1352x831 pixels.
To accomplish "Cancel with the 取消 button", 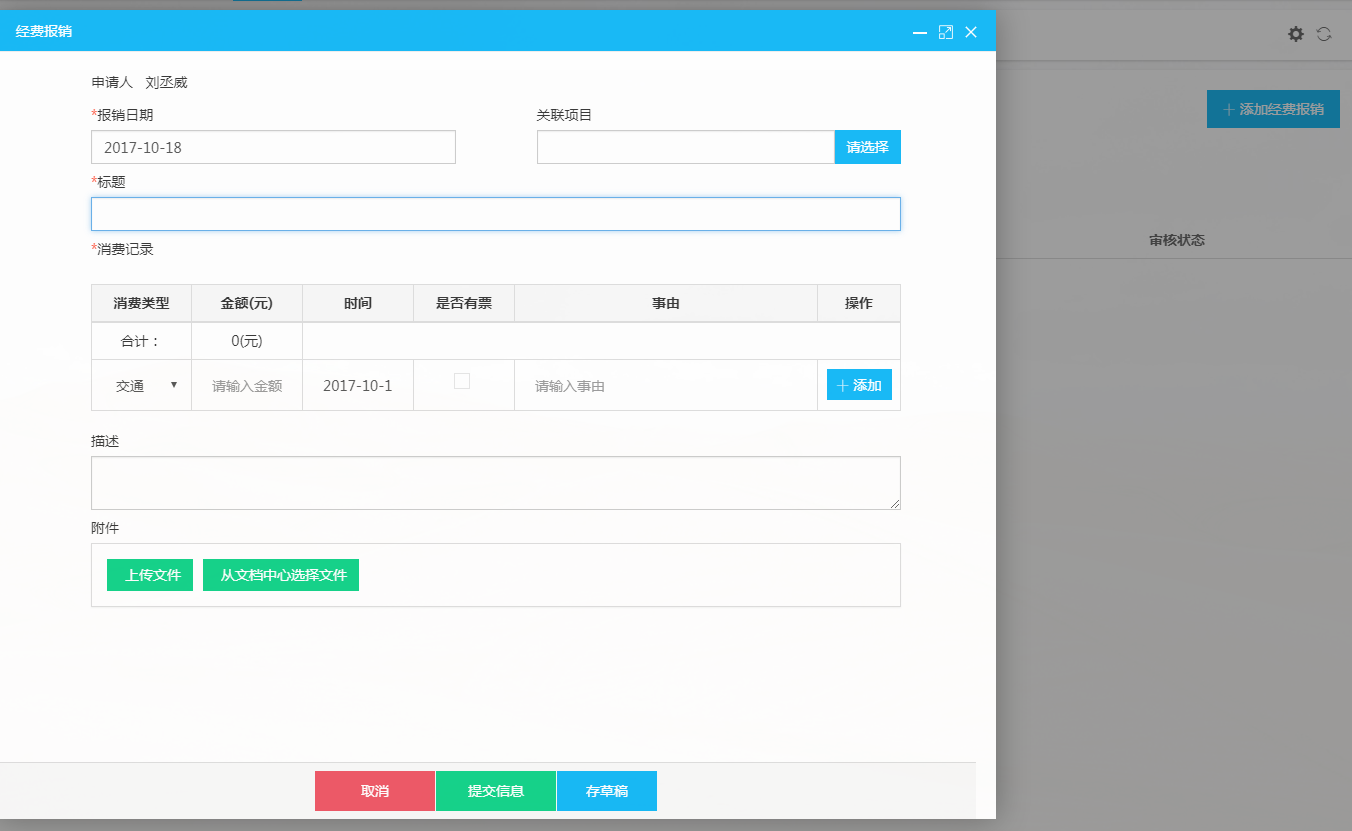I will [375, 791].
